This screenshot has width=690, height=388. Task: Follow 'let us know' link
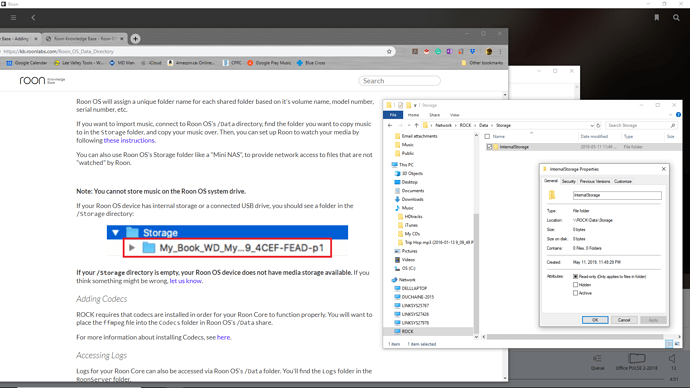pos(186,281)
